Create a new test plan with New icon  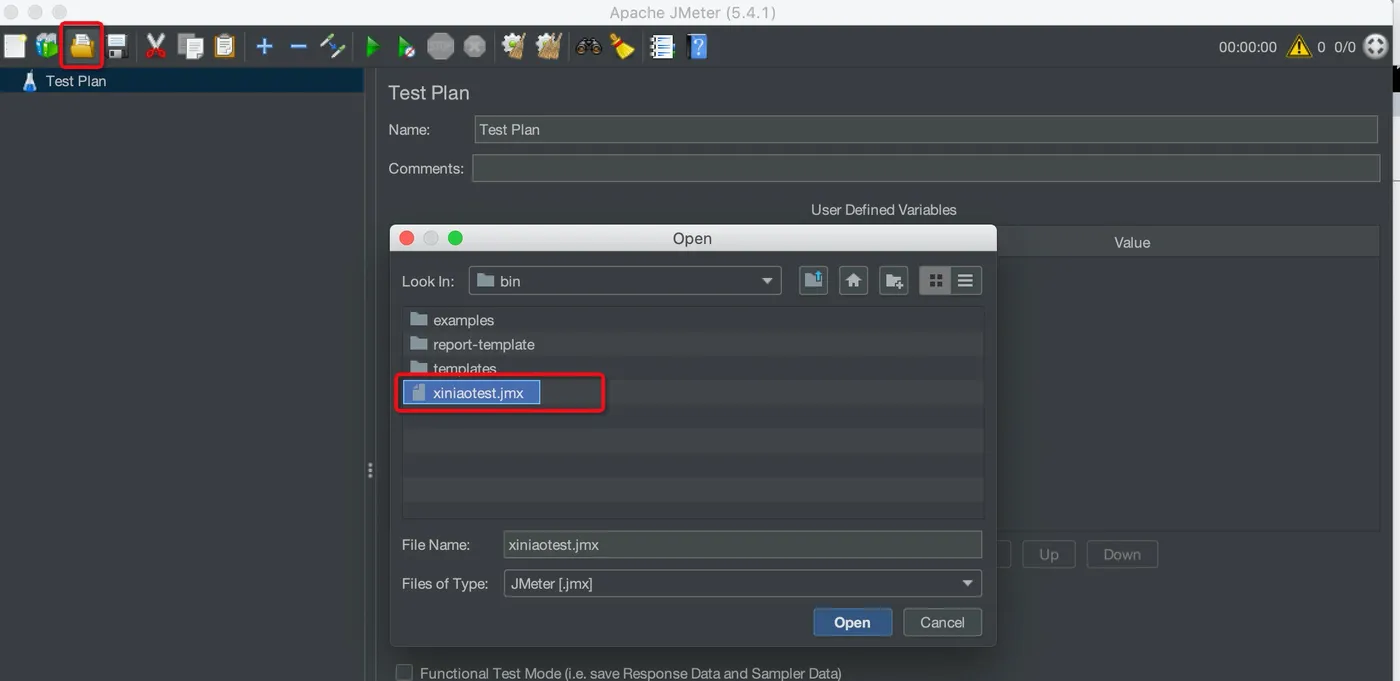tap(15, 46)
